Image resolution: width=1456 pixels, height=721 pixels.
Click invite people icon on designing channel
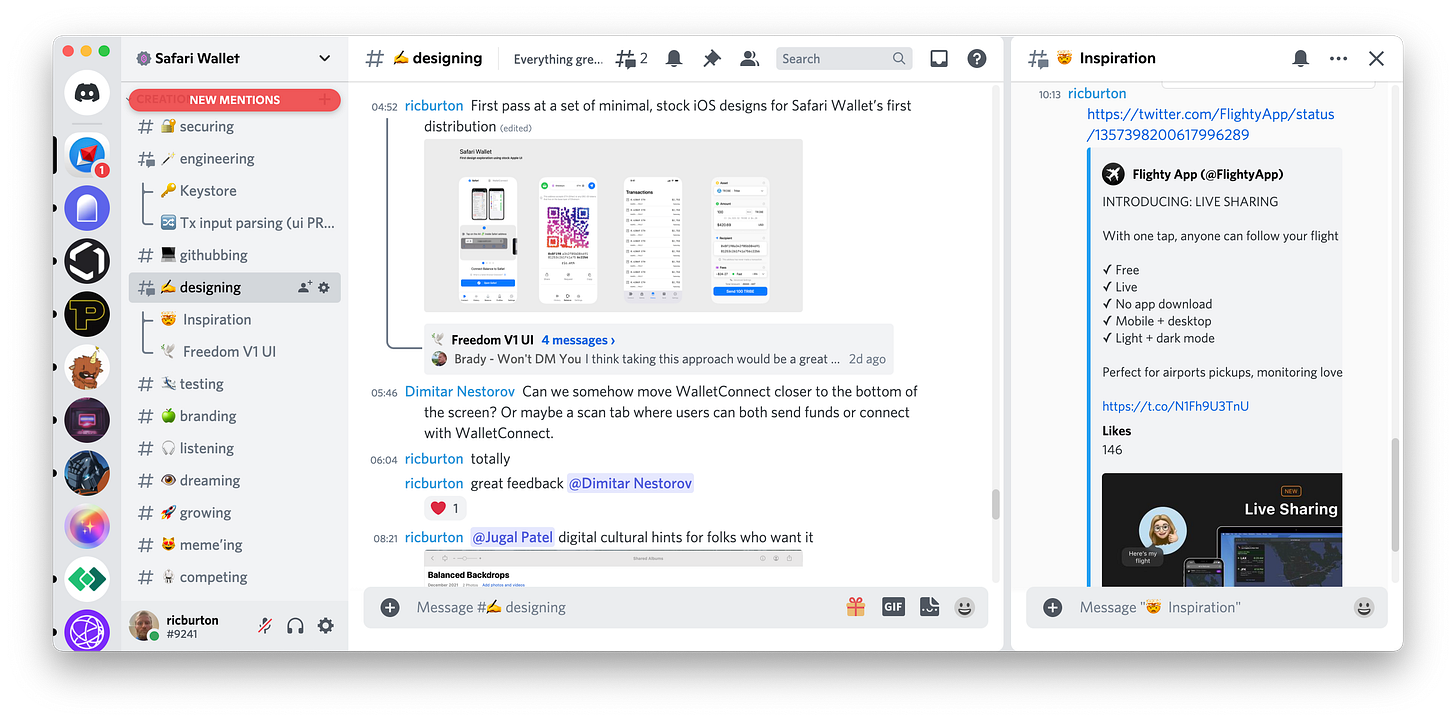305,288
